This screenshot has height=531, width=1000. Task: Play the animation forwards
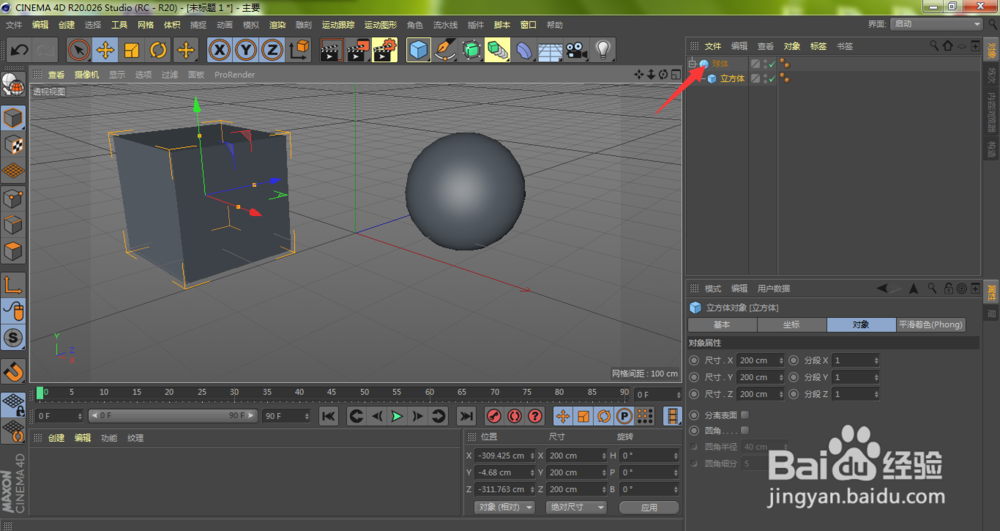(397, 416)
